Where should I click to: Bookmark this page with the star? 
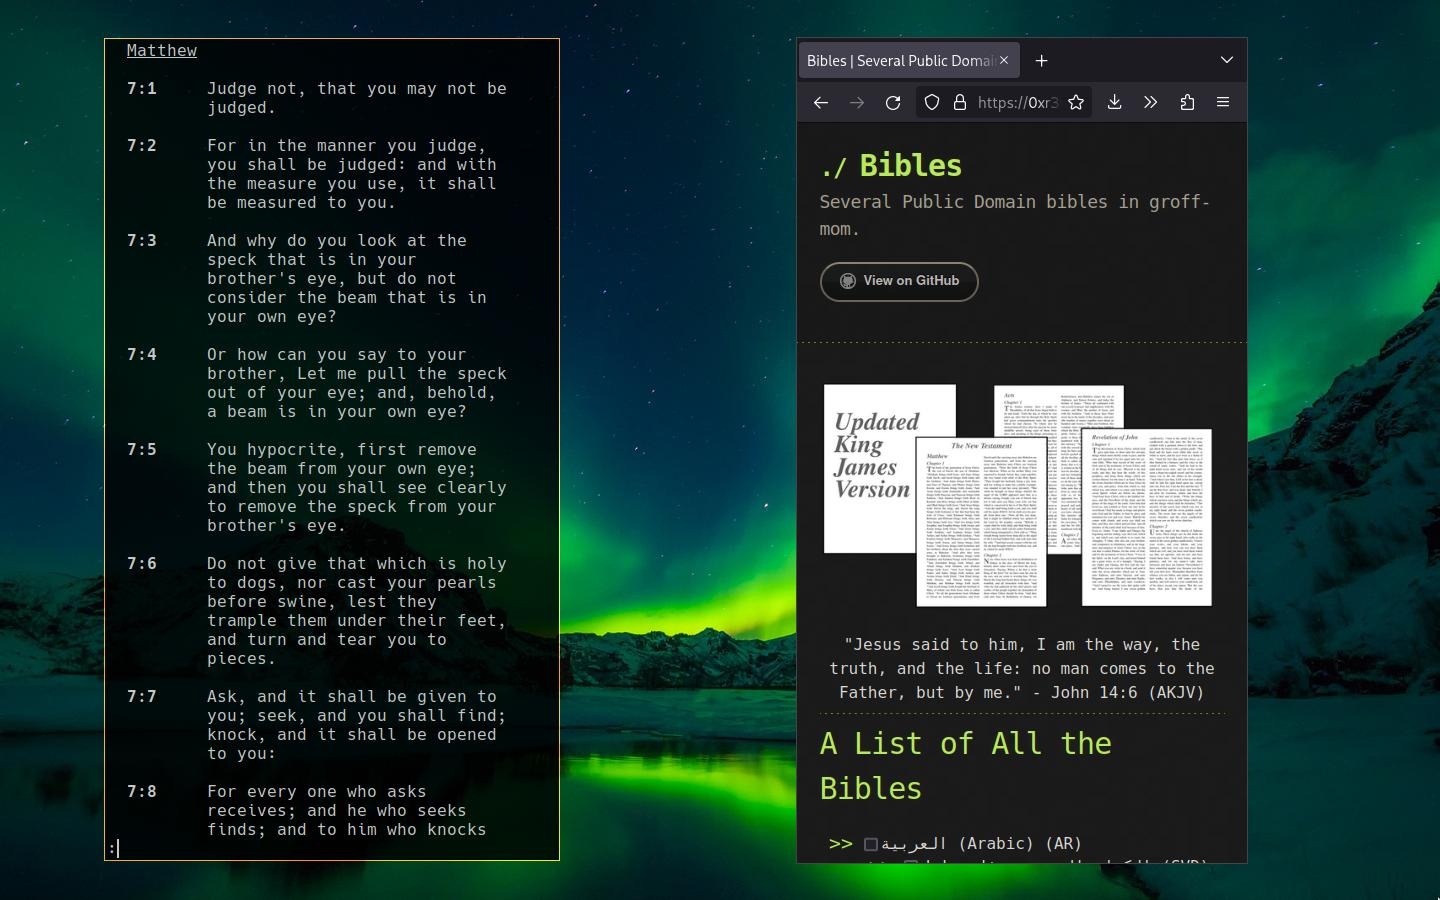pyautogui.click(x=1076, y=102)
